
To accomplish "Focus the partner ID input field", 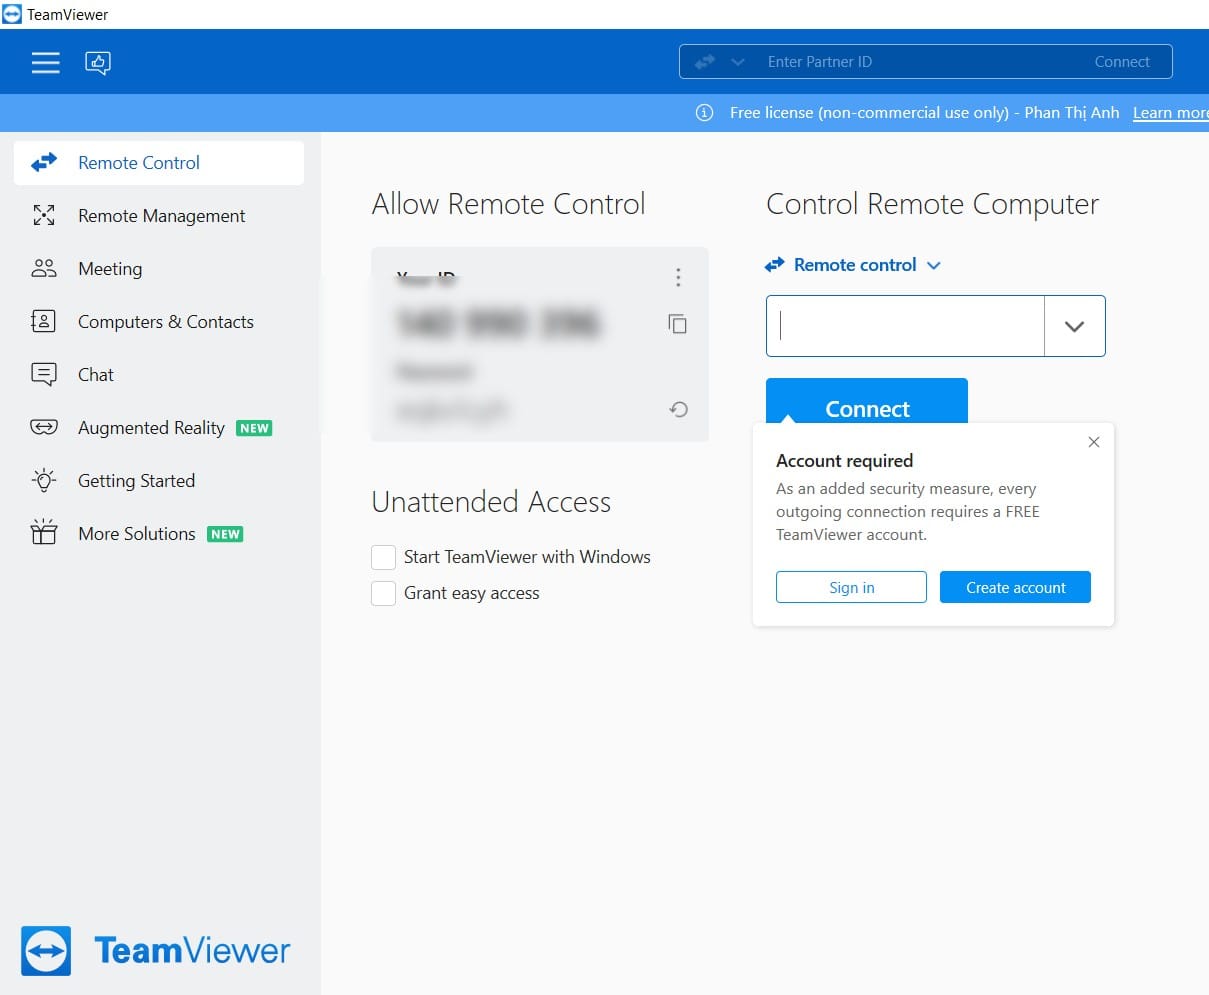I will tap(905, 326).
